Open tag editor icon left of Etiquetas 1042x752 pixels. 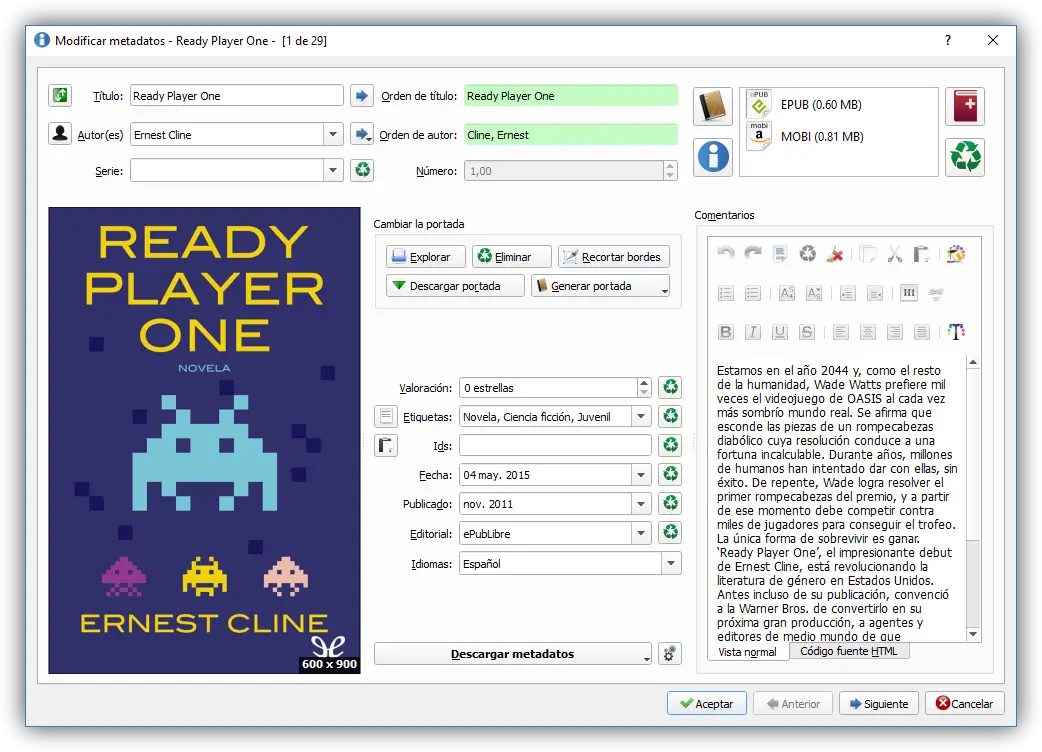385,417
